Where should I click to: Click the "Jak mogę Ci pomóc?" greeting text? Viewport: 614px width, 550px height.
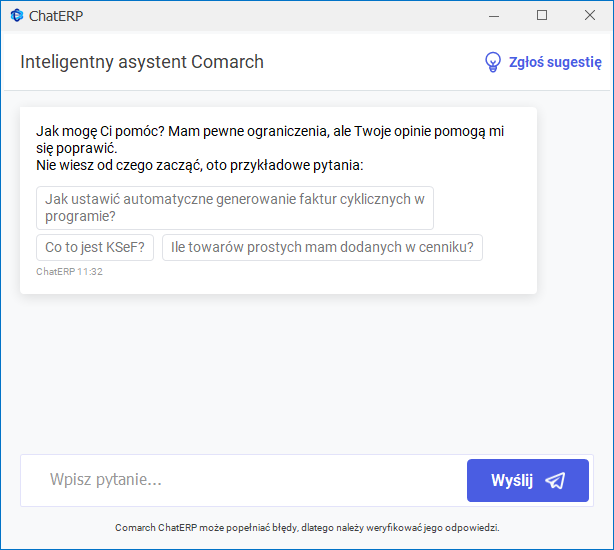[x=100, y=131]
